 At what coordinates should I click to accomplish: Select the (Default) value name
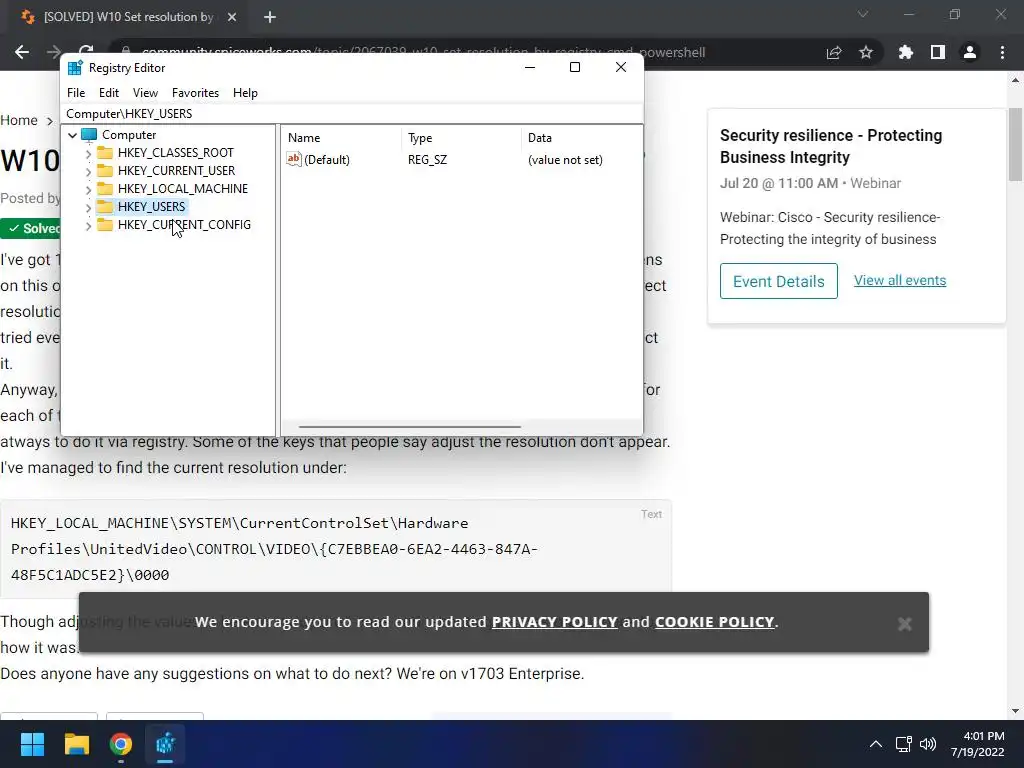pos(327,160)
